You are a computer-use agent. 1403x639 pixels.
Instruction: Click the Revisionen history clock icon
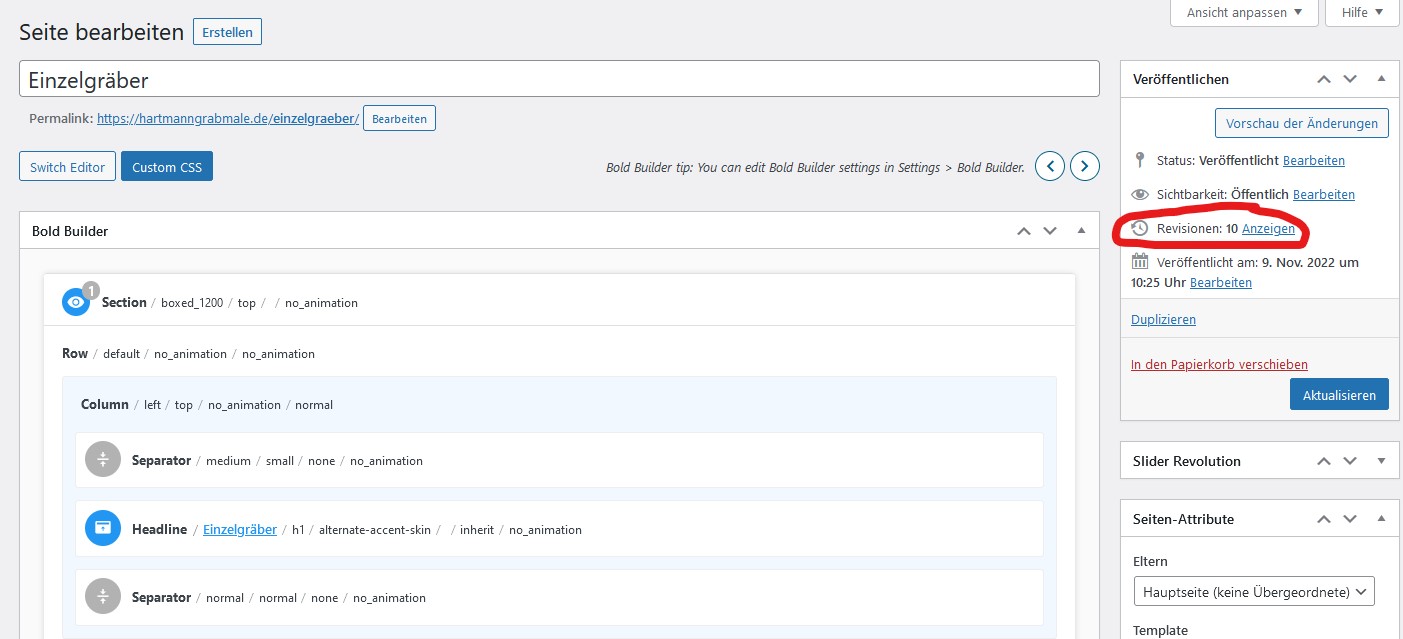pyautogui.click(x=1140, y=228)
